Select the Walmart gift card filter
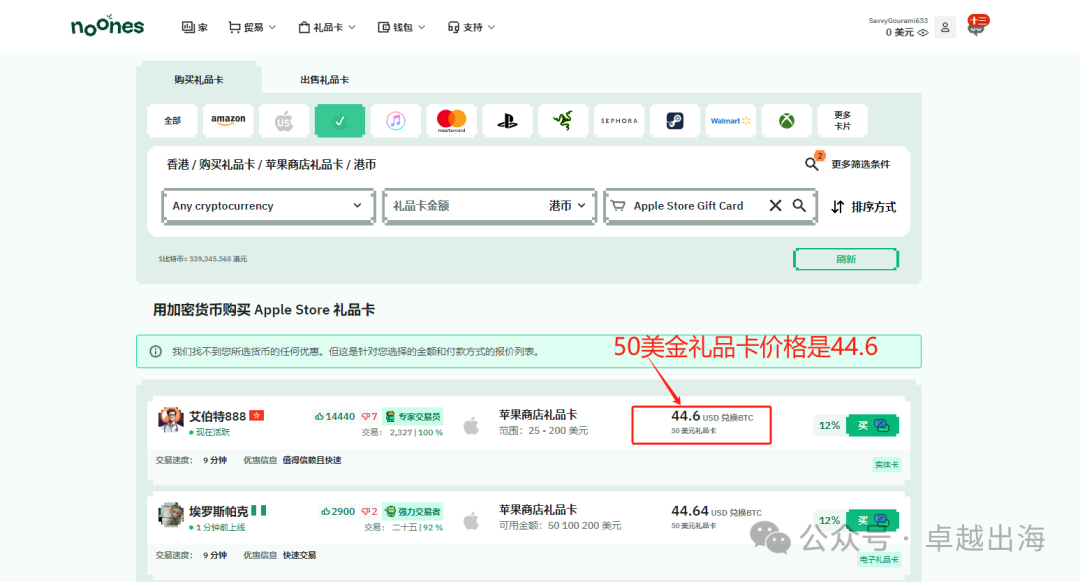The width and height of the screenshot is (1080, 582). pyautogui.click(x=730, y=120)
